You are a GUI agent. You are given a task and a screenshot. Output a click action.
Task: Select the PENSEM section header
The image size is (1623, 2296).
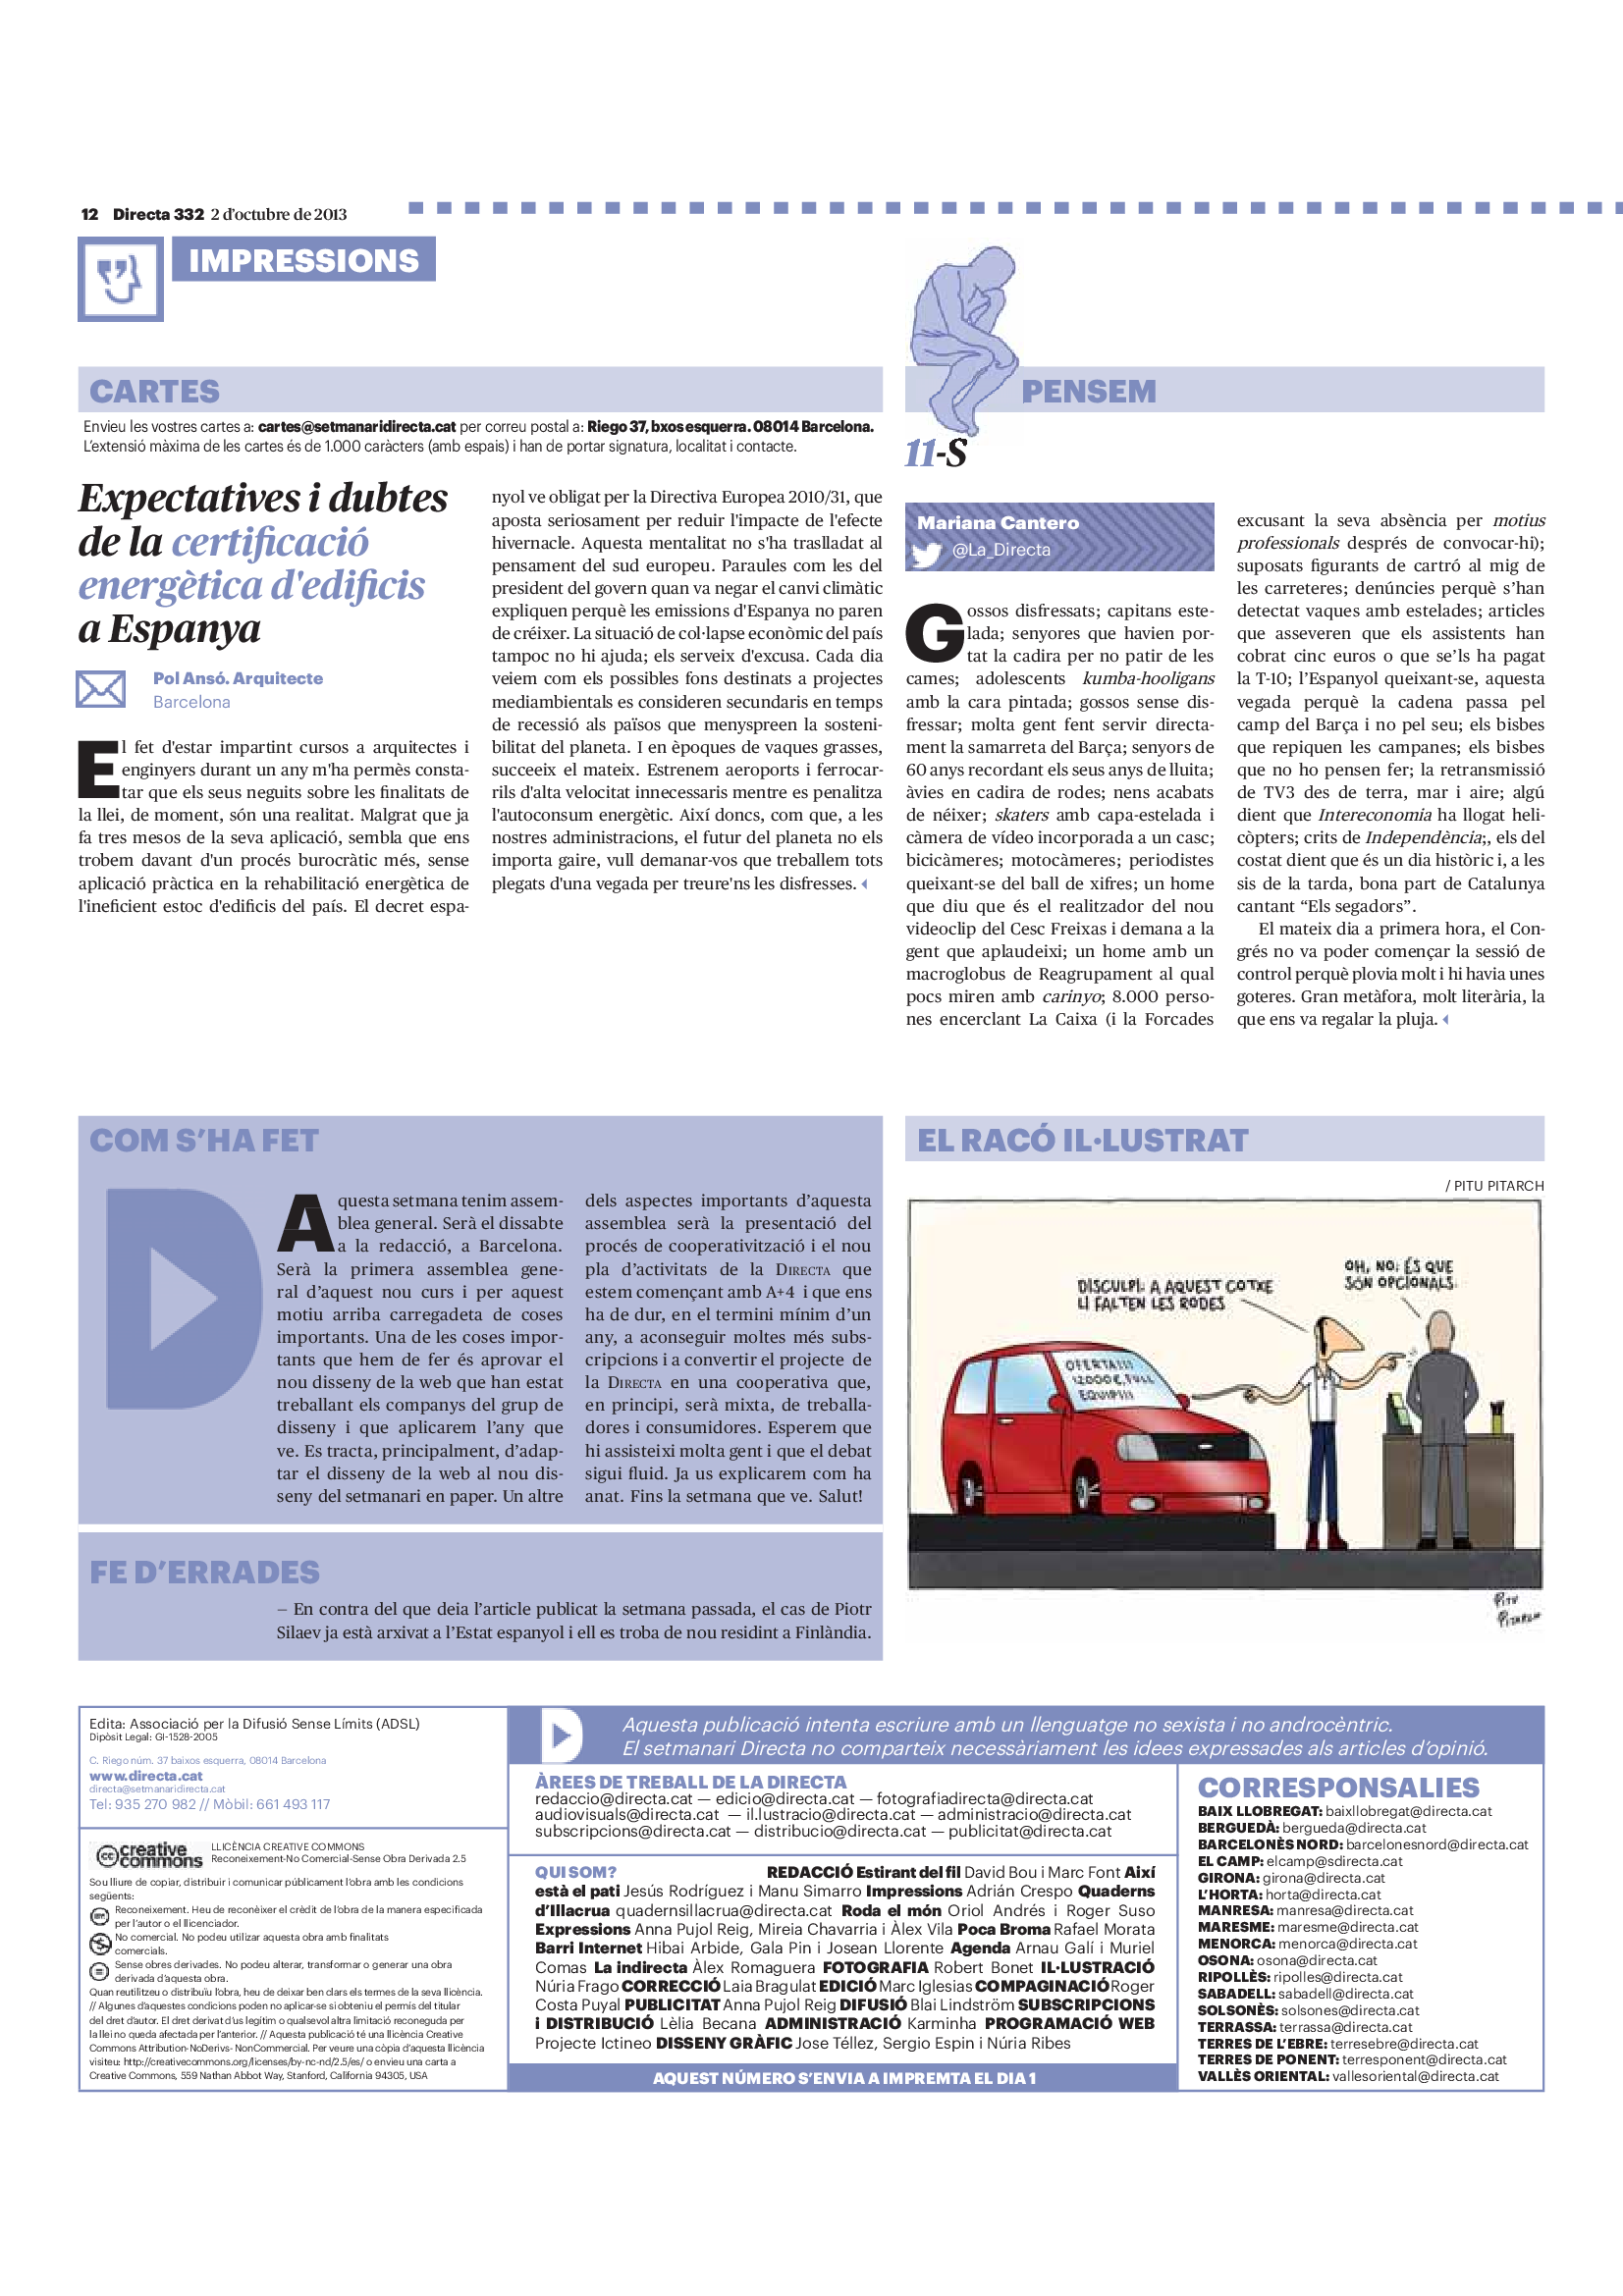tap(1088, 391)
